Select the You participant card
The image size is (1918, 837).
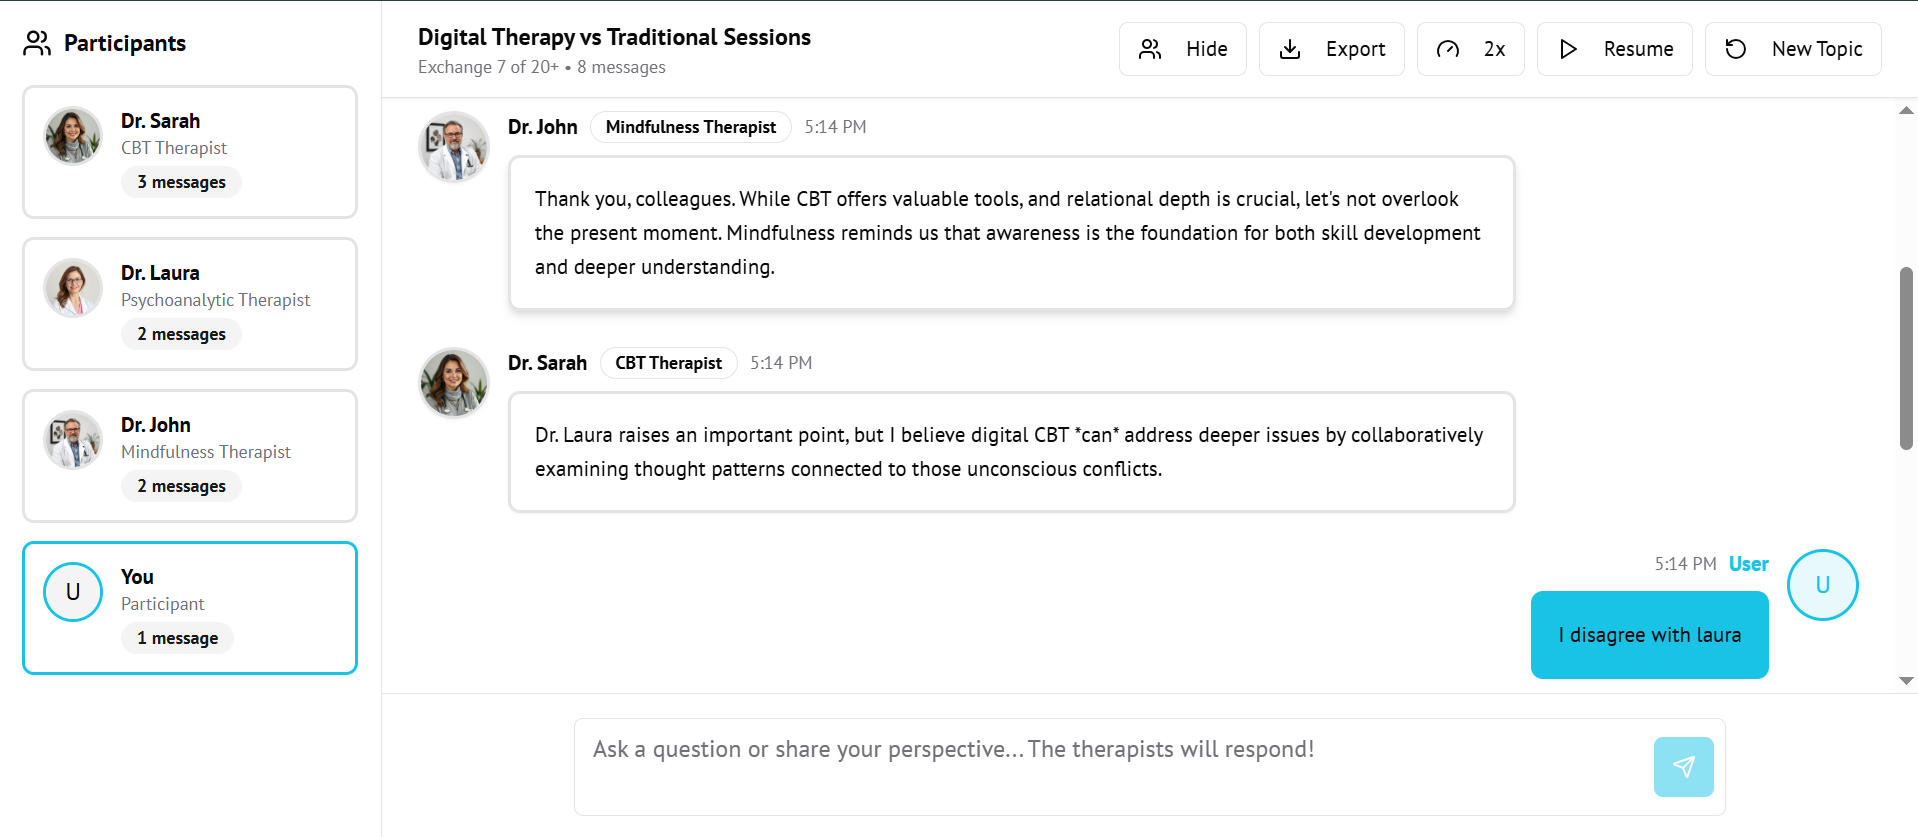190,608
